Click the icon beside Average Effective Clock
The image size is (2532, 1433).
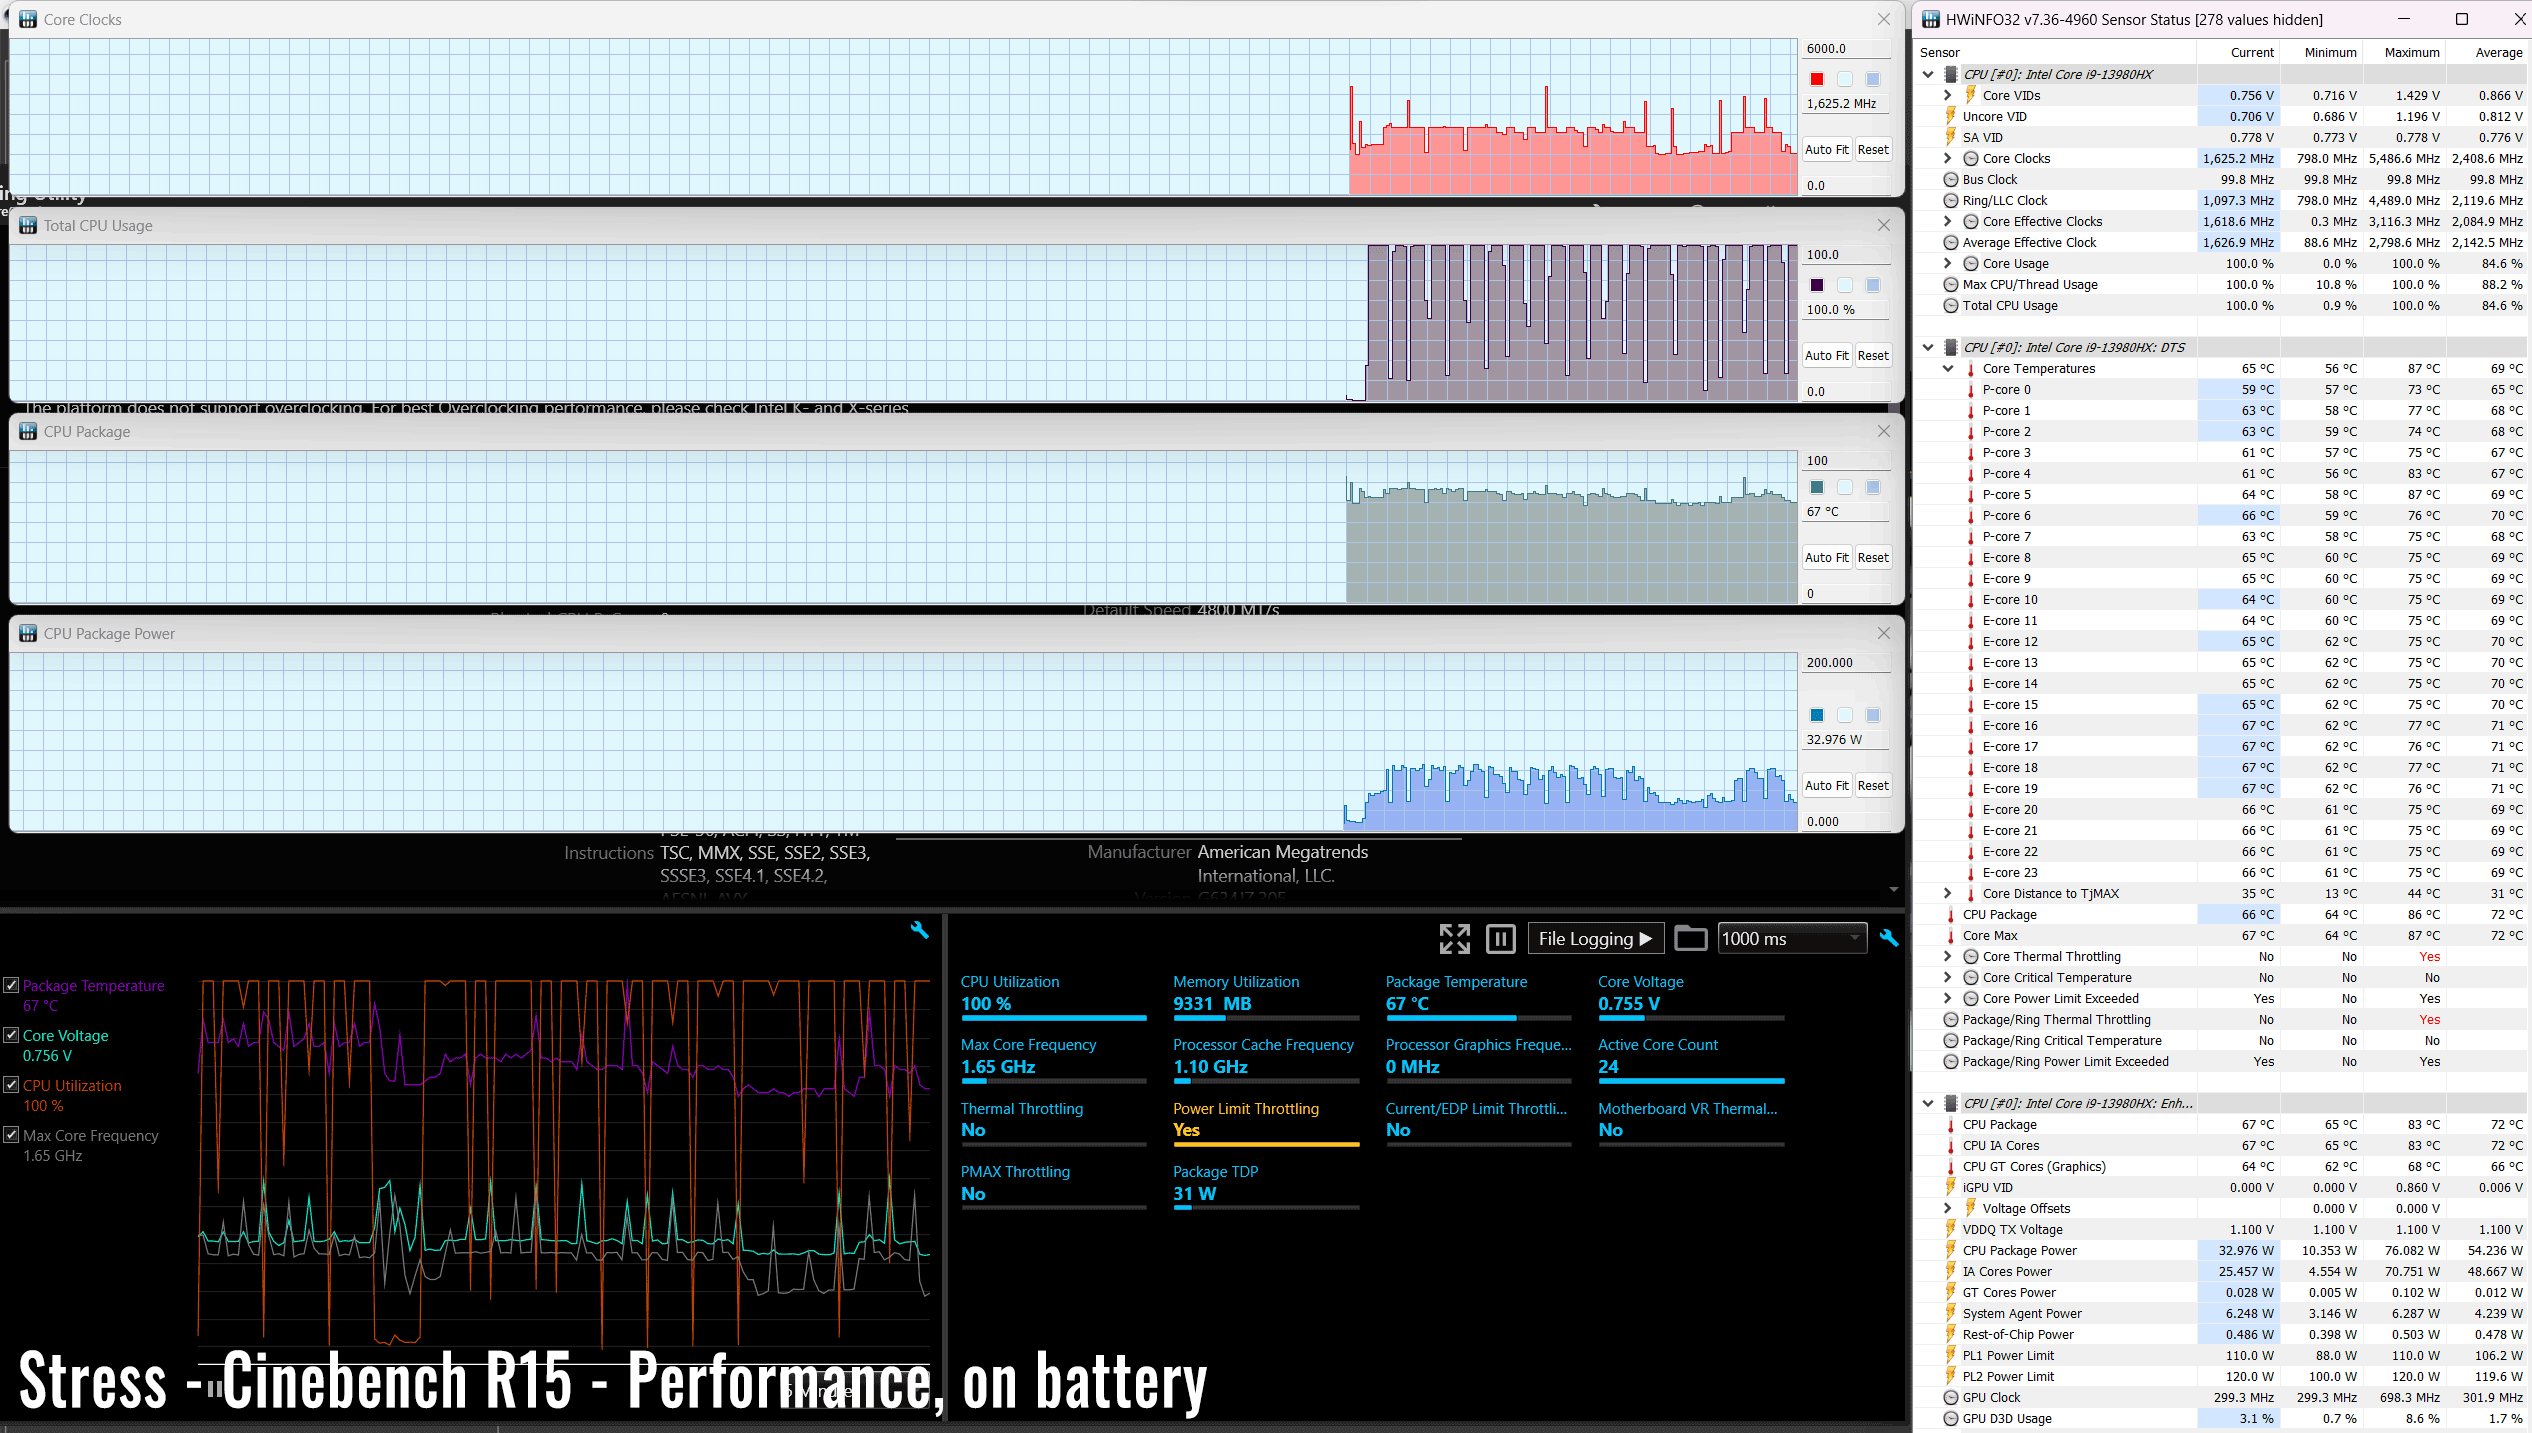point(1950,242)
